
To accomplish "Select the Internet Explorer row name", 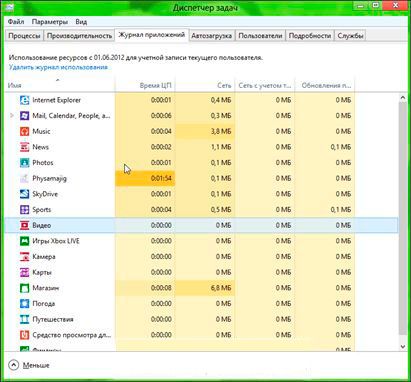I will click(56, 100).
